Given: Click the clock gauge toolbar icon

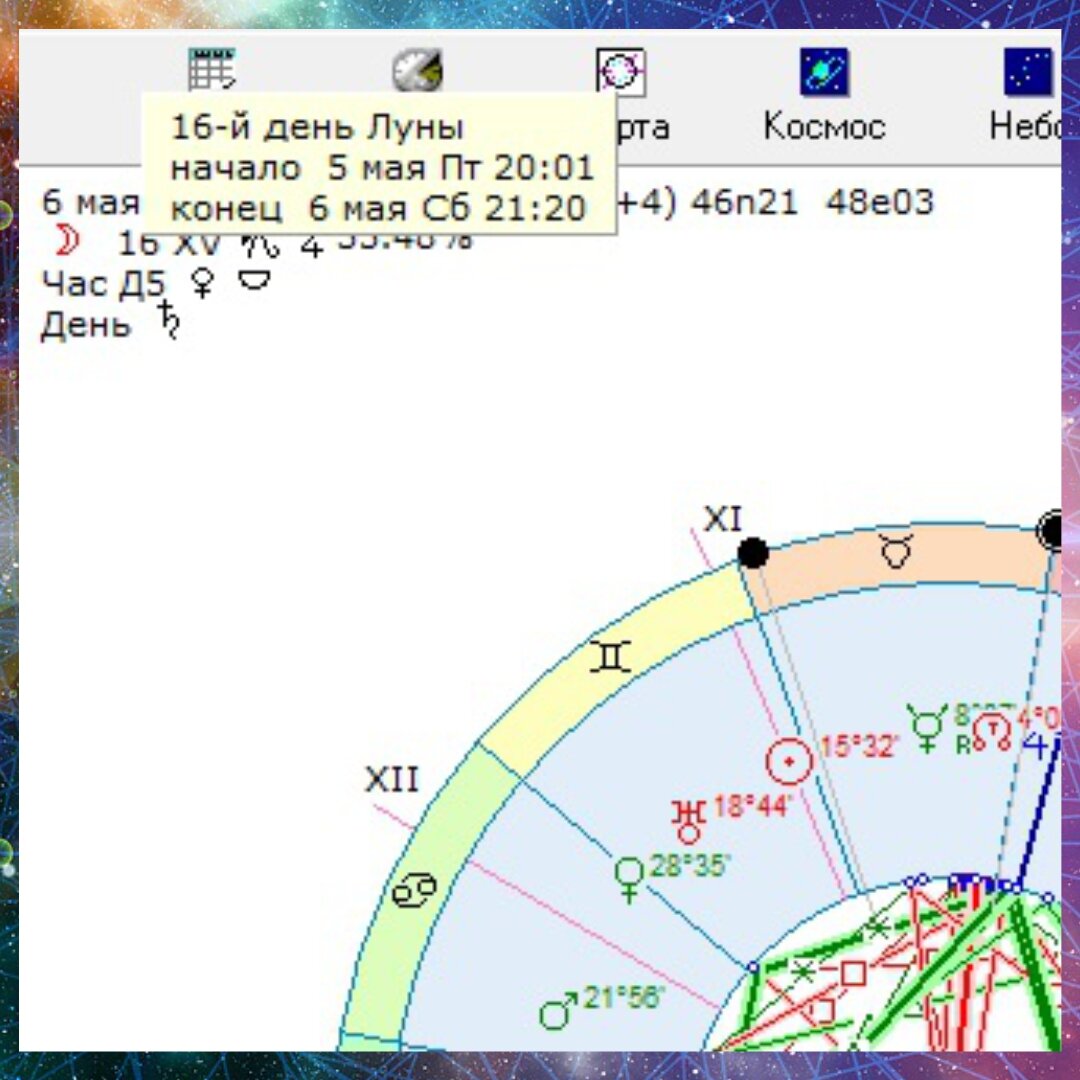Looking at the screenshot, I should [417, 70].
